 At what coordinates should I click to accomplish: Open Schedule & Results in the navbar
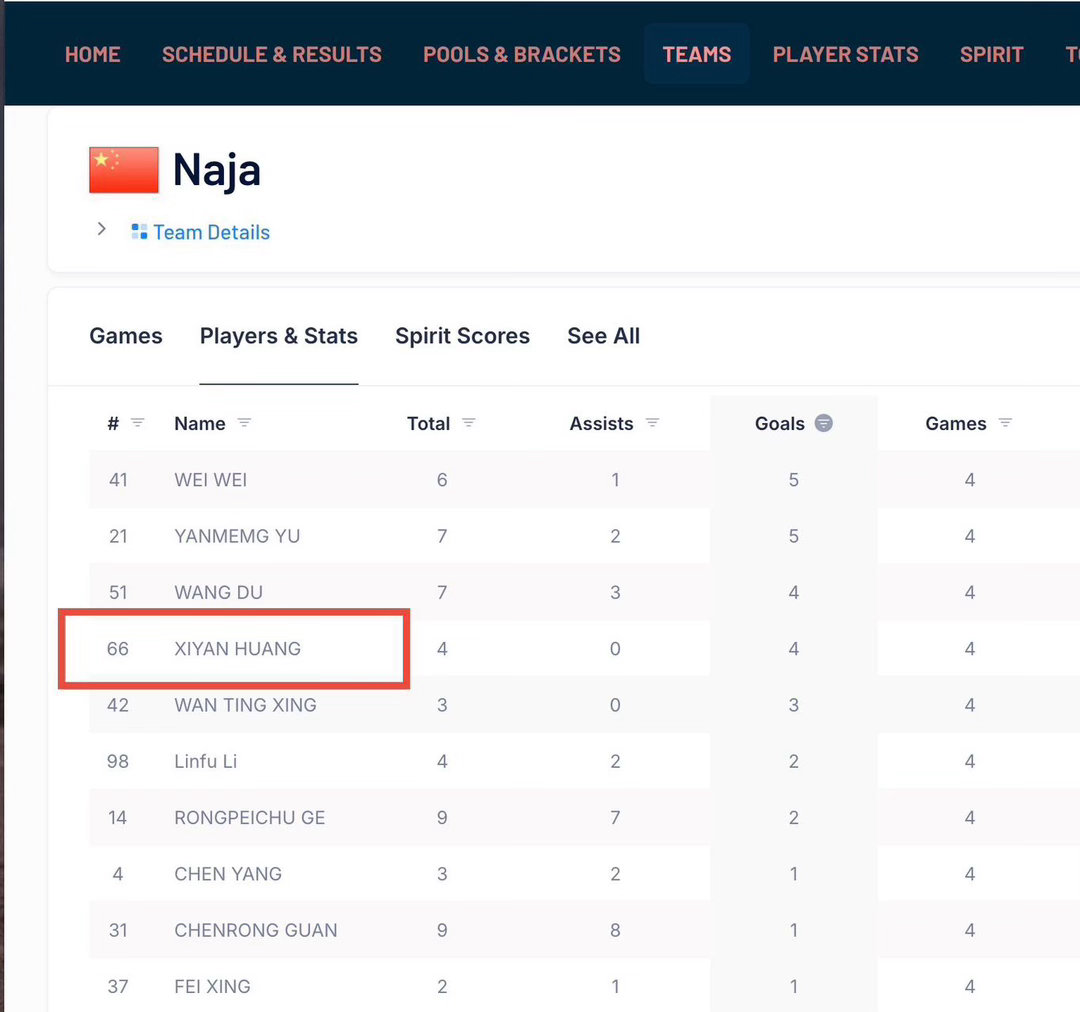coord(271,54)
